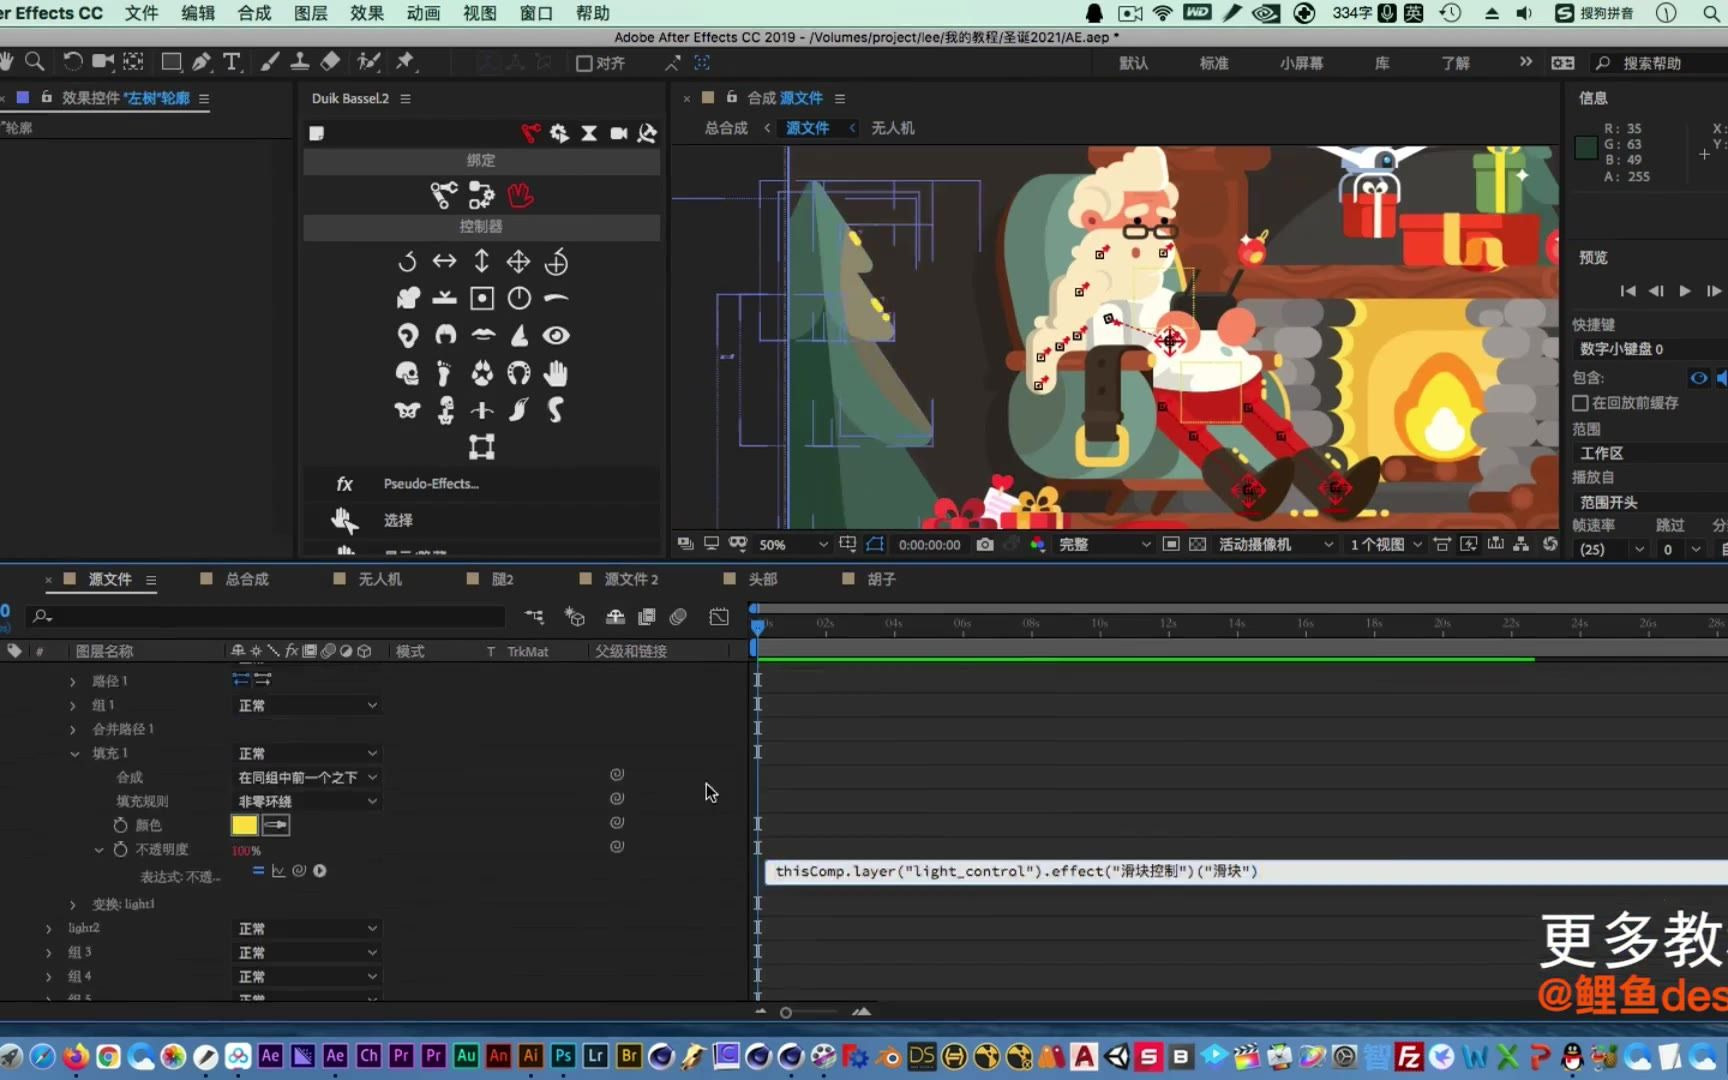The width and height of the screenshot is (1728, 1080).
Task: Switch to 无人机 timeline tab
Action: pyautogui.click(x=380, y=579)
